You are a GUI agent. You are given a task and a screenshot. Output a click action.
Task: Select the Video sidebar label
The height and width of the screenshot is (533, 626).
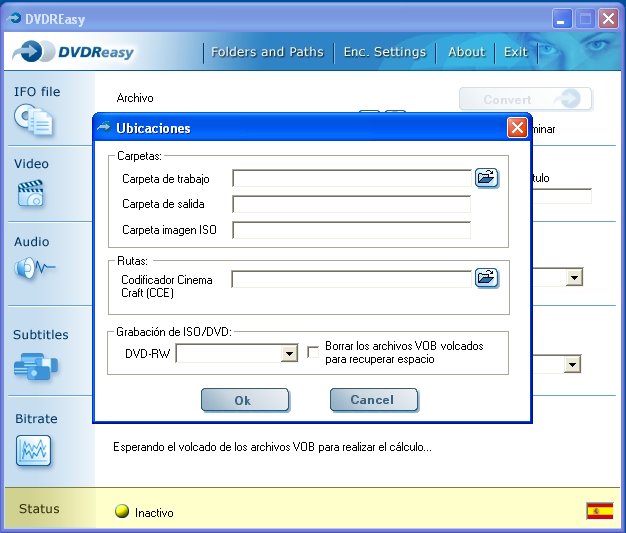coord(32,164)
